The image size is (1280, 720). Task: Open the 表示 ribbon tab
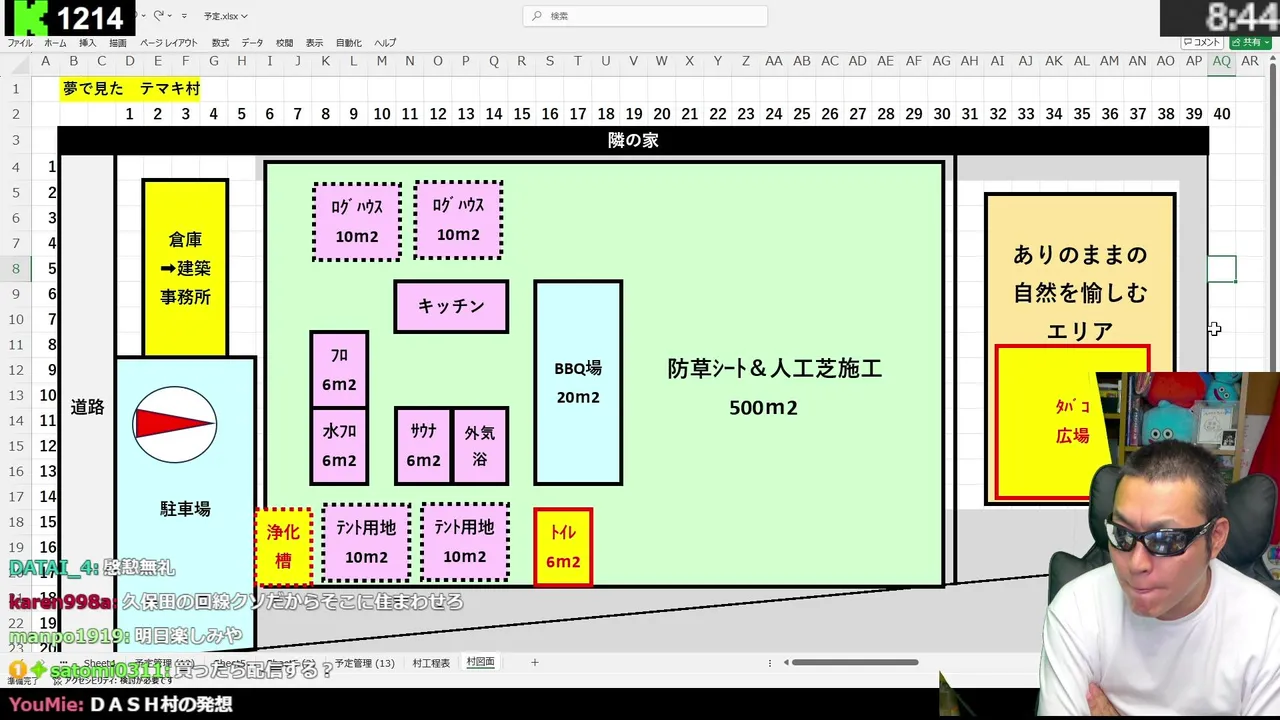(x=314, y=43)
